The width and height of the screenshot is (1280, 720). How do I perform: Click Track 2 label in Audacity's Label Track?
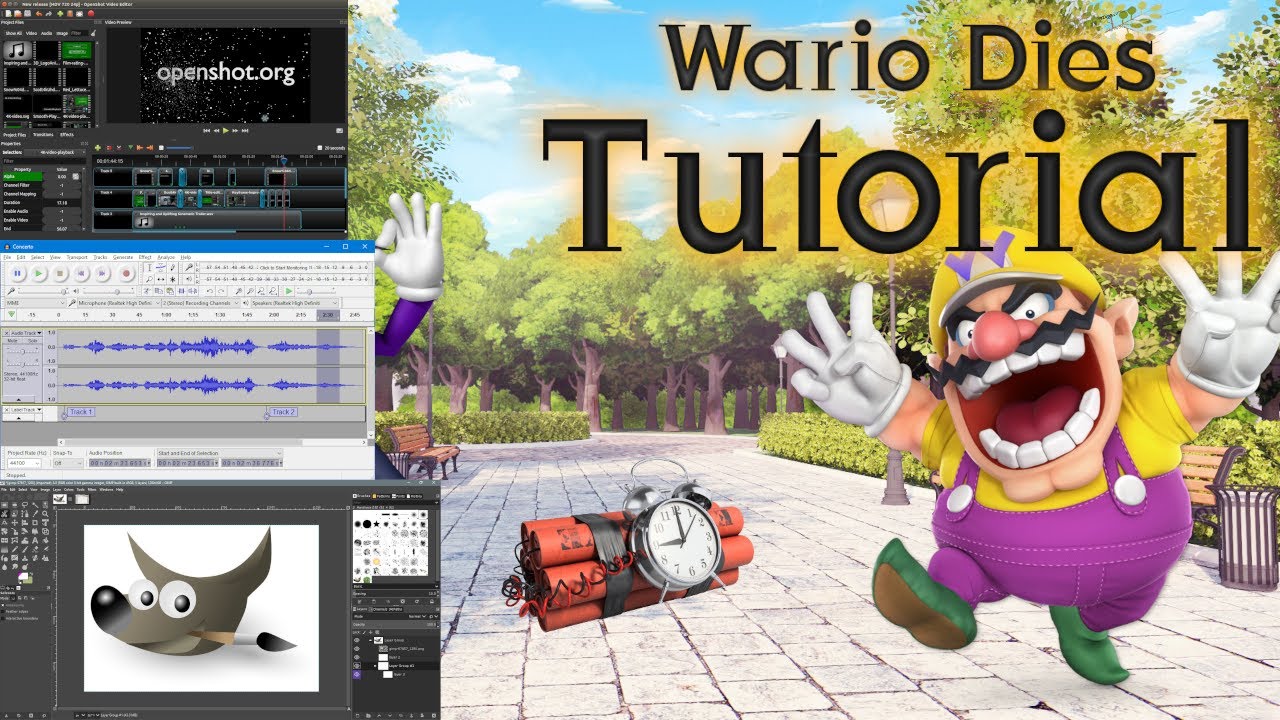click(x=284, y=412)
